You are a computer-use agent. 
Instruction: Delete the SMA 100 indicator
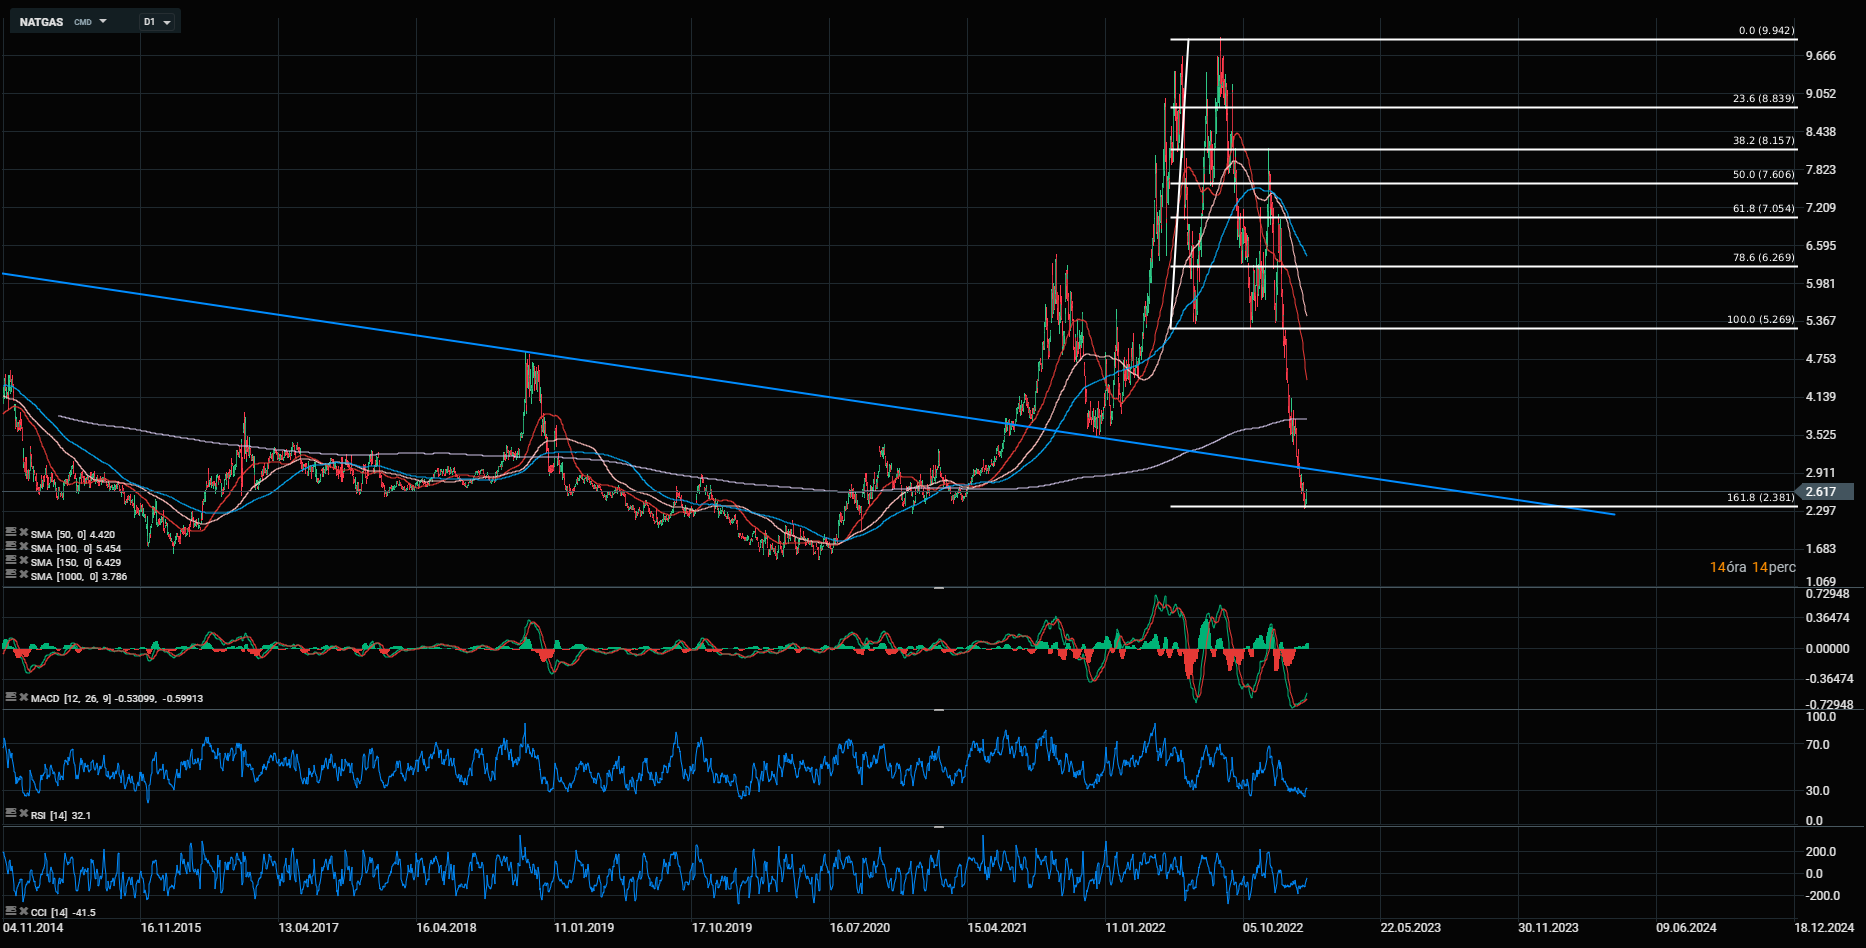click(x=24, y=546)
